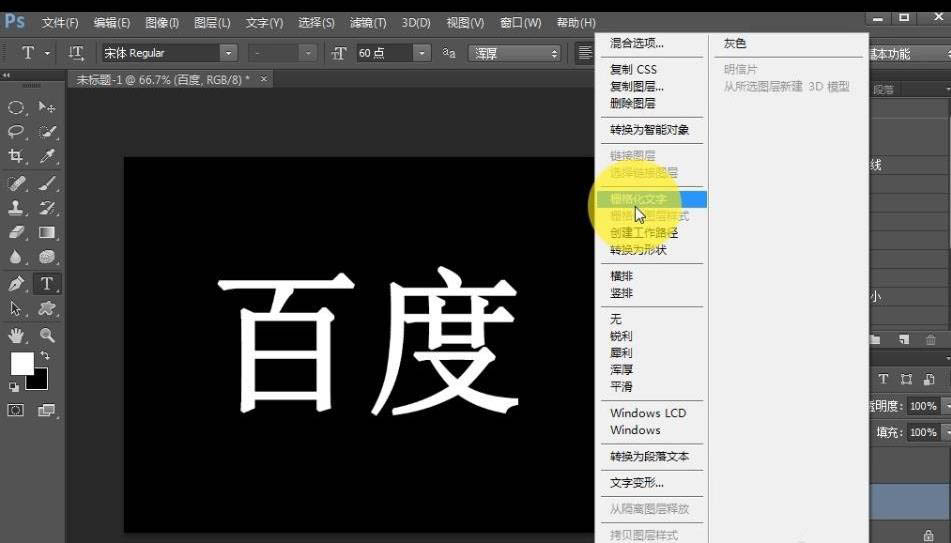Open the 图层(L) menu
This screenshot has height=543, width=951.
click(x=212, y=23)
